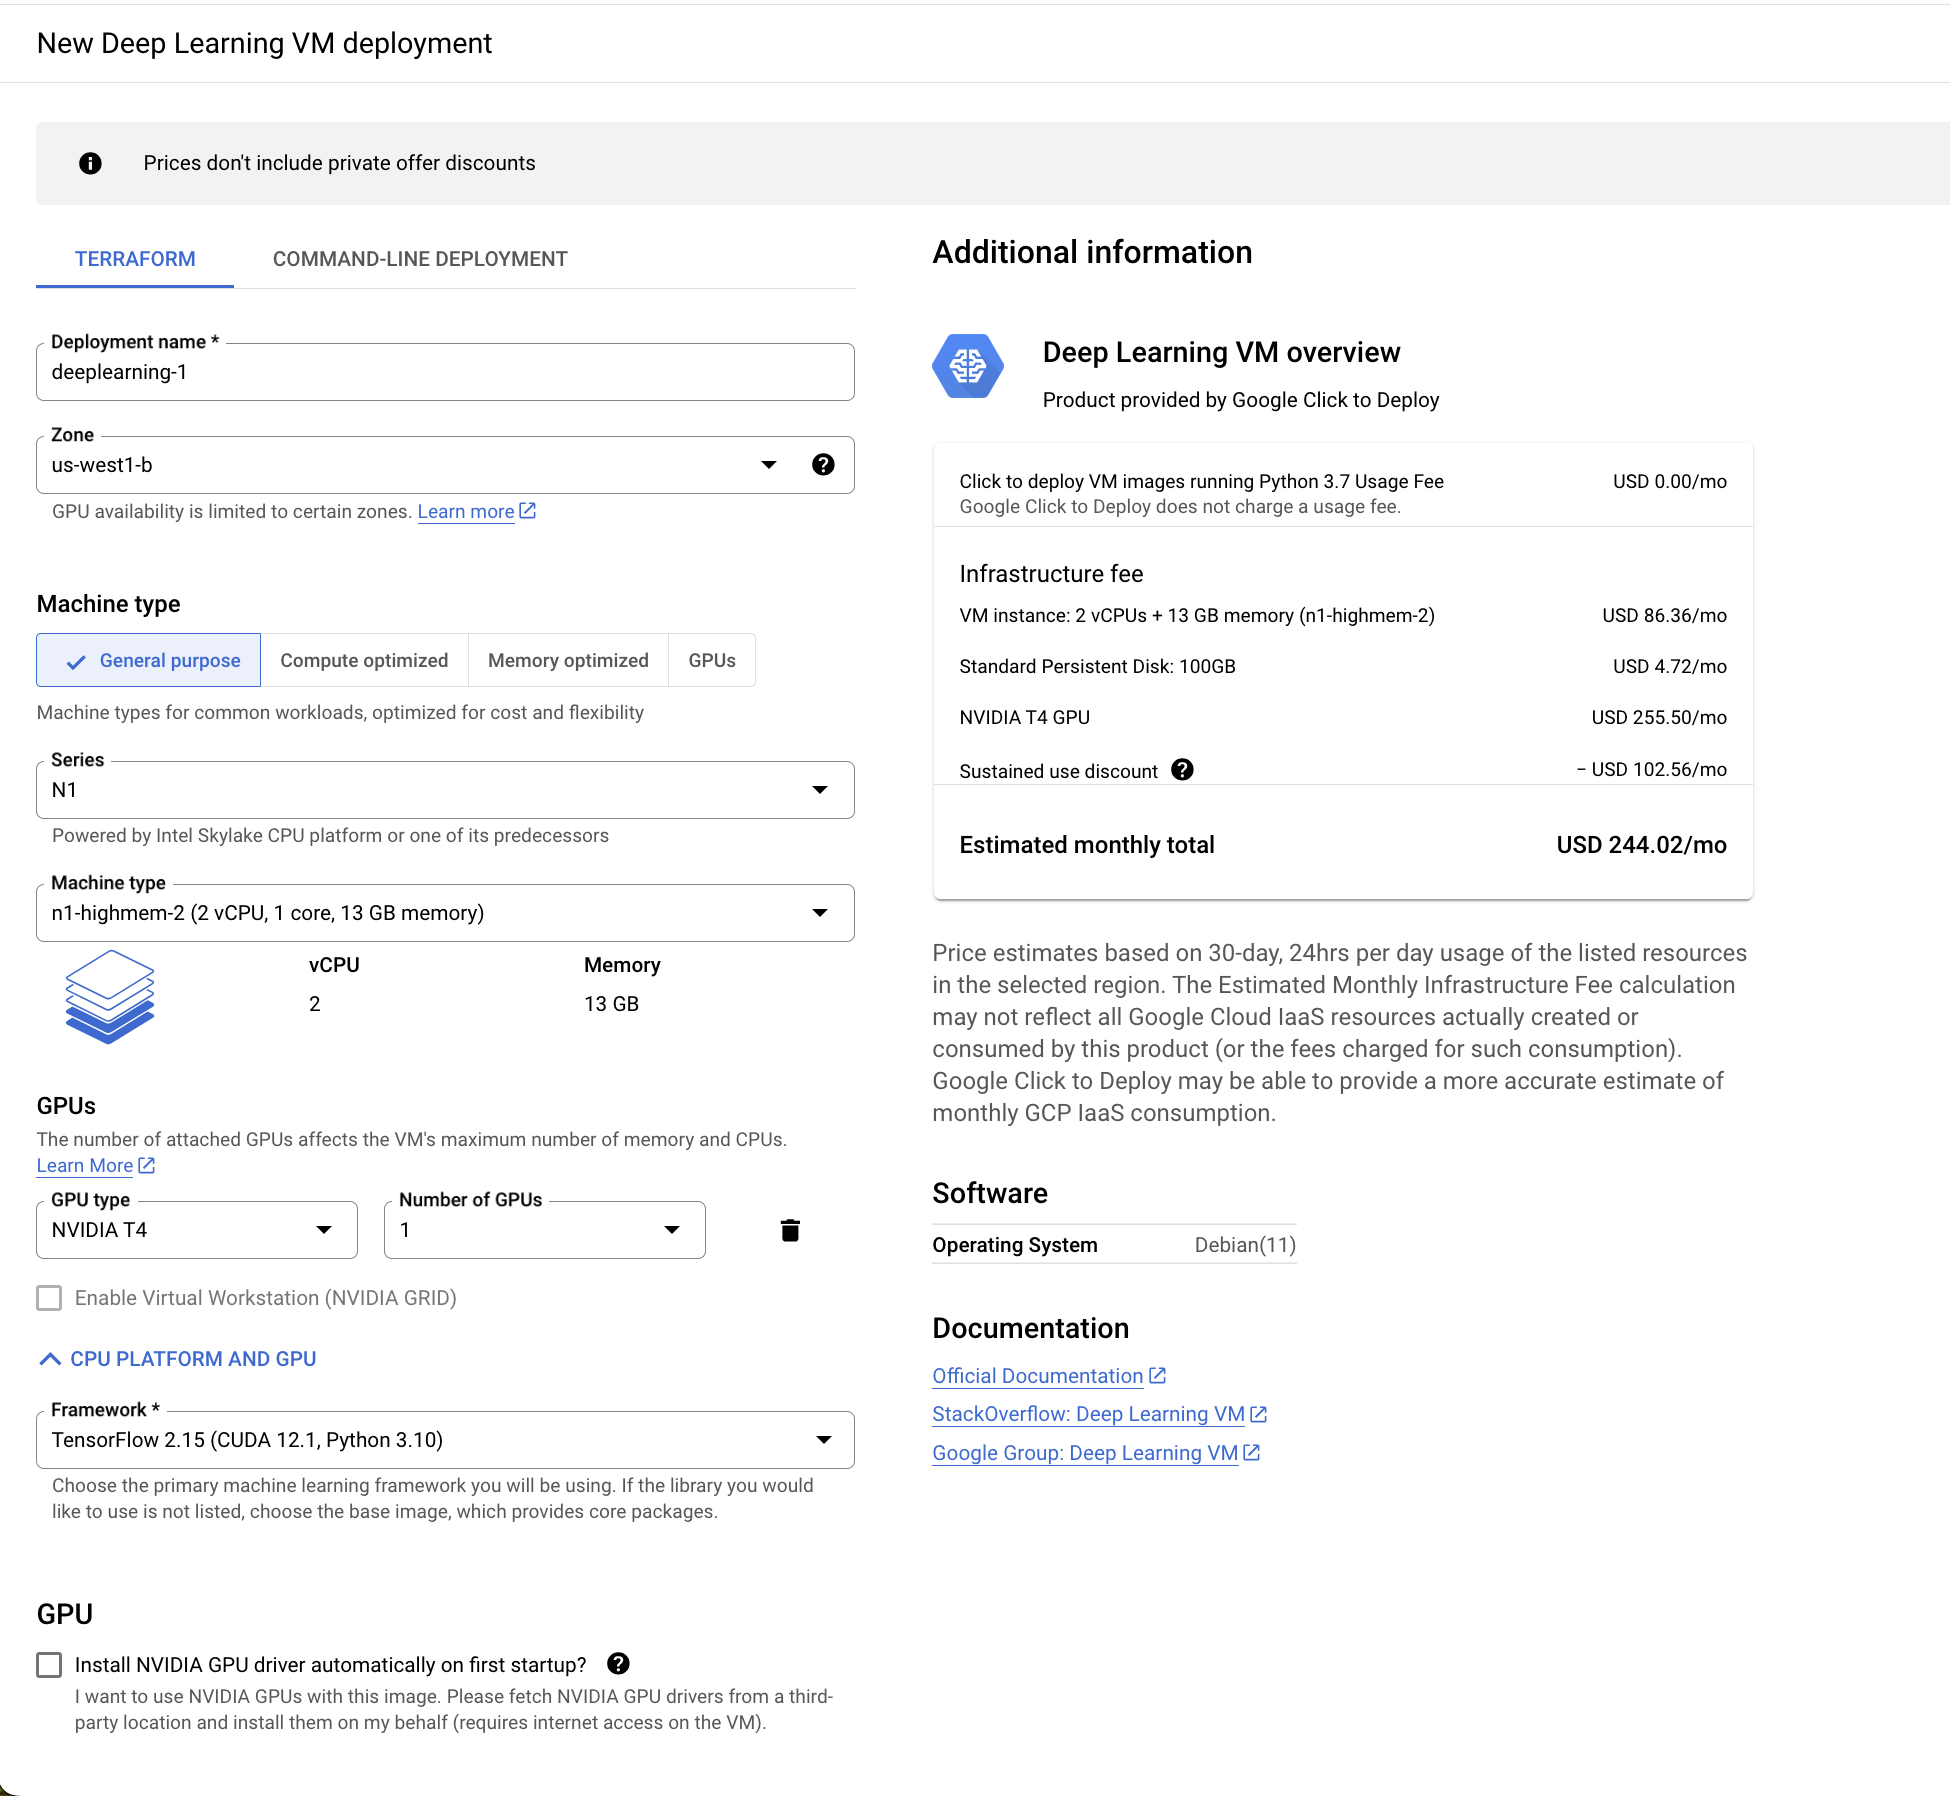This screenshot has height=1796, width=1950.
Task: Click the Zone help question mark icon
Action: 823,464
